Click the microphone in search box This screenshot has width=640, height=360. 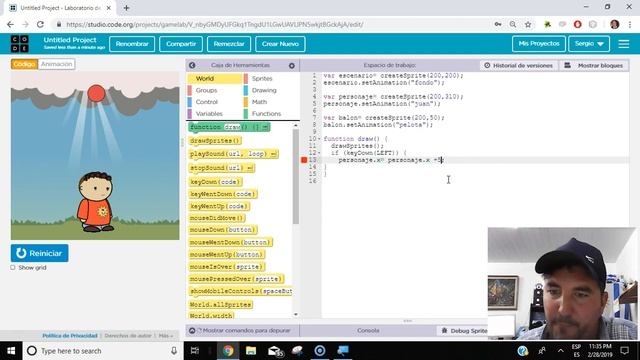(x=173, y=351)
